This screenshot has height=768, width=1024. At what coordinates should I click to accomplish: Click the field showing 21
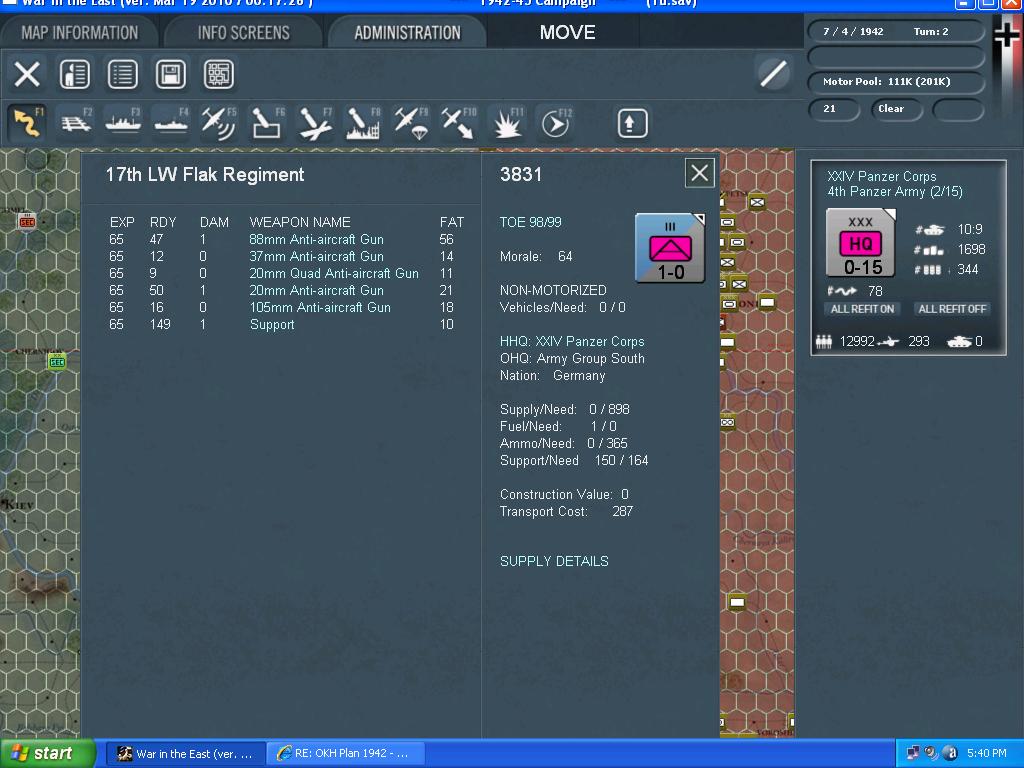click(x=834, y=109)
